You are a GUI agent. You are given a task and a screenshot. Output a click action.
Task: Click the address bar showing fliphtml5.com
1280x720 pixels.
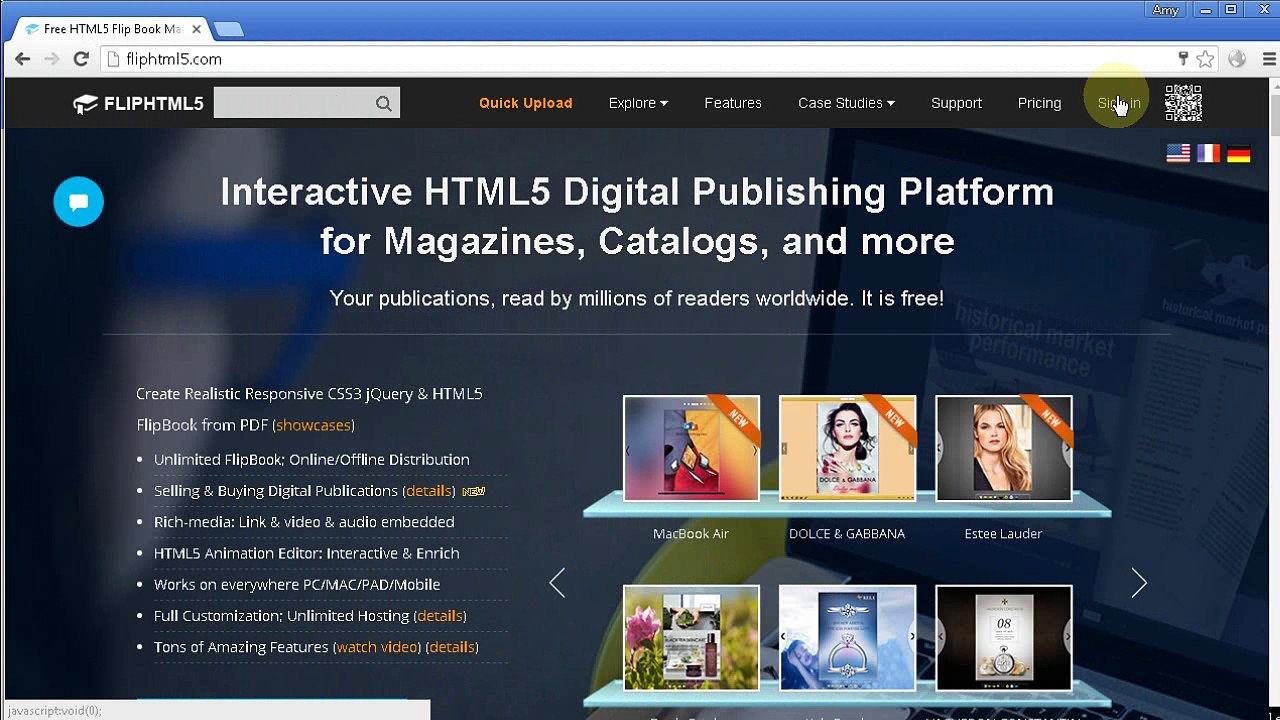pyautogui.click(x=640, y=59)
